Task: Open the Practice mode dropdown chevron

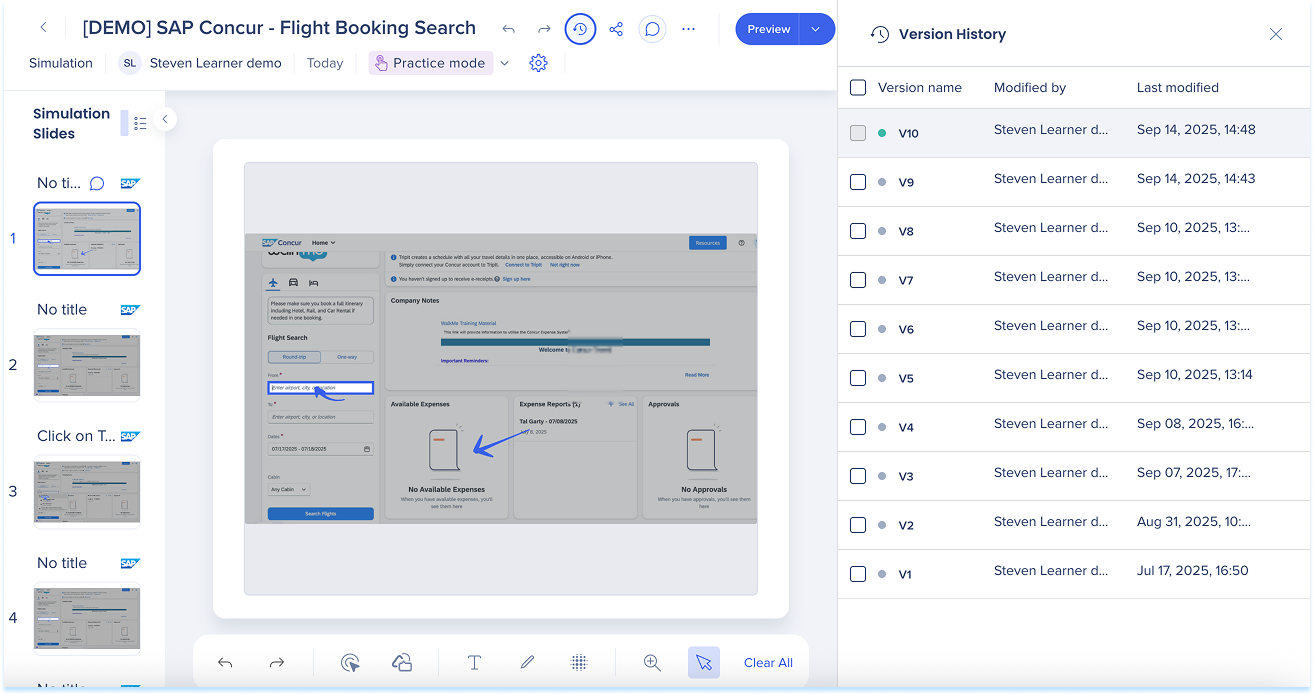Action: 504,63
